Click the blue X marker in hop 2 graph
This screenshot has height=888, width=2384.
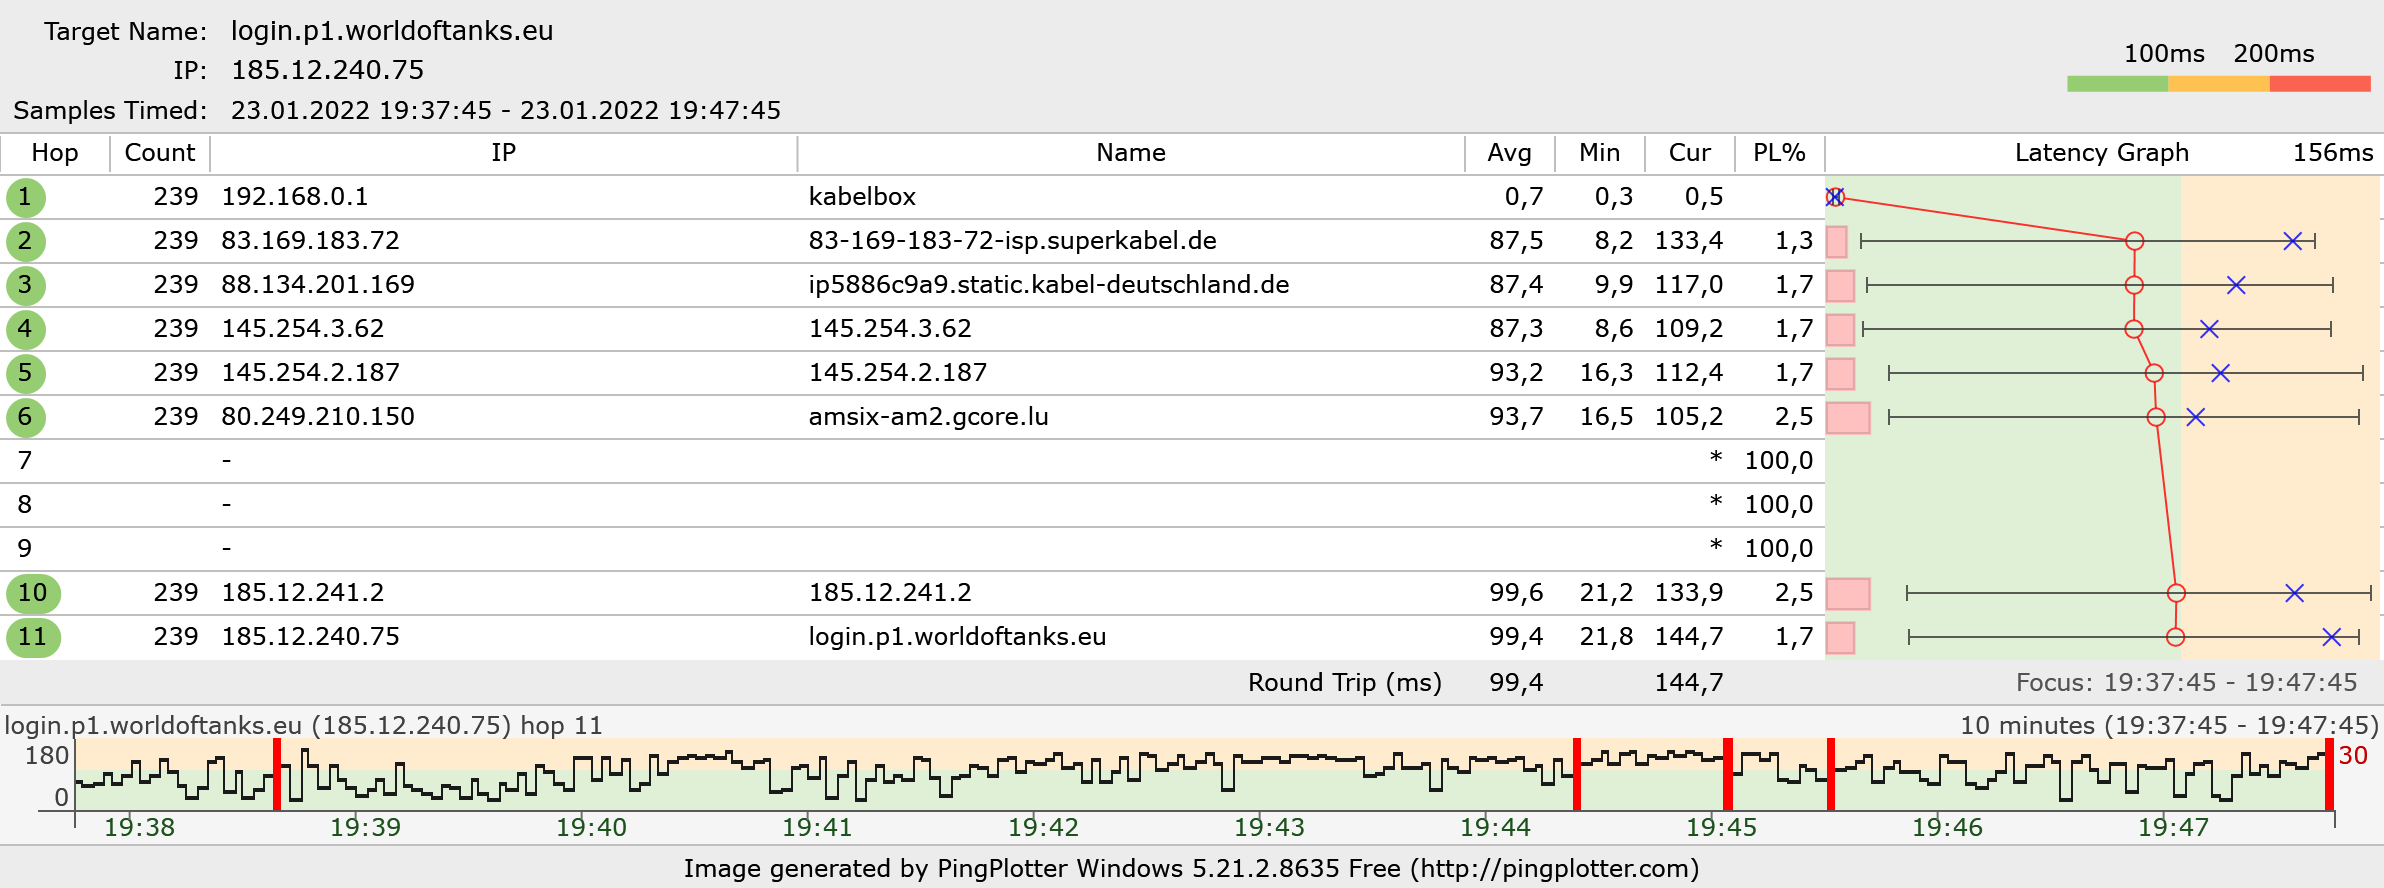pos(2293,241)
